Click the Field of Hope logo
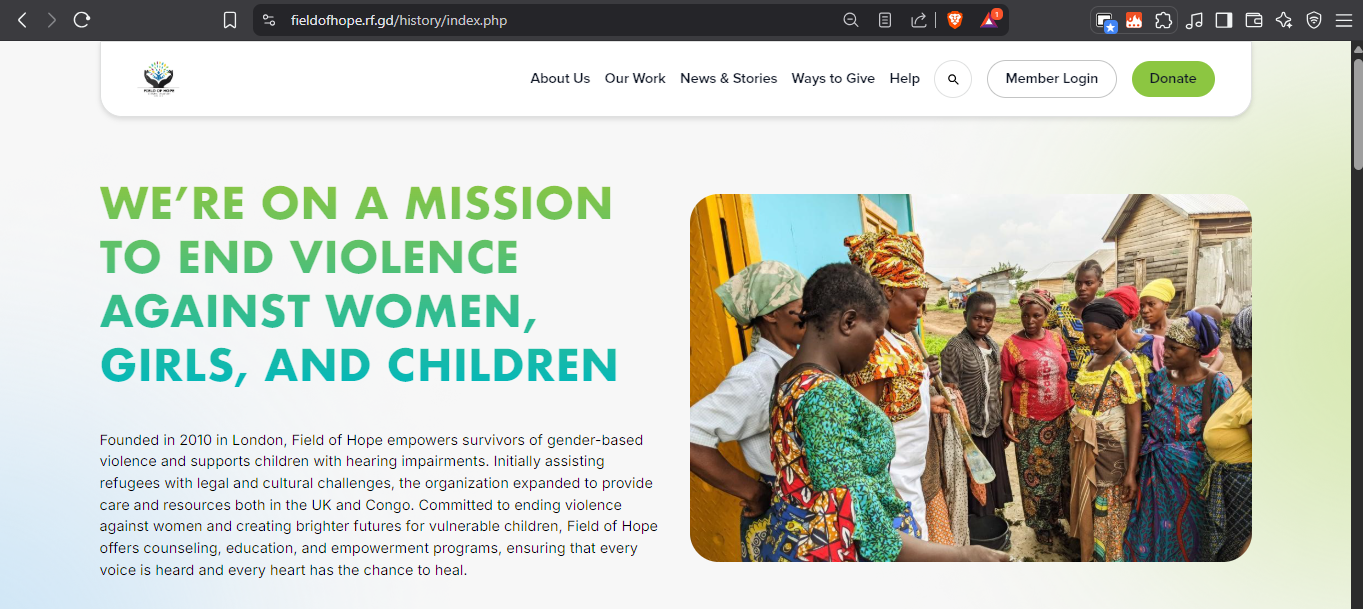Image resolution: width=1363 pixels, height=609 pixels. coord(158,79)
